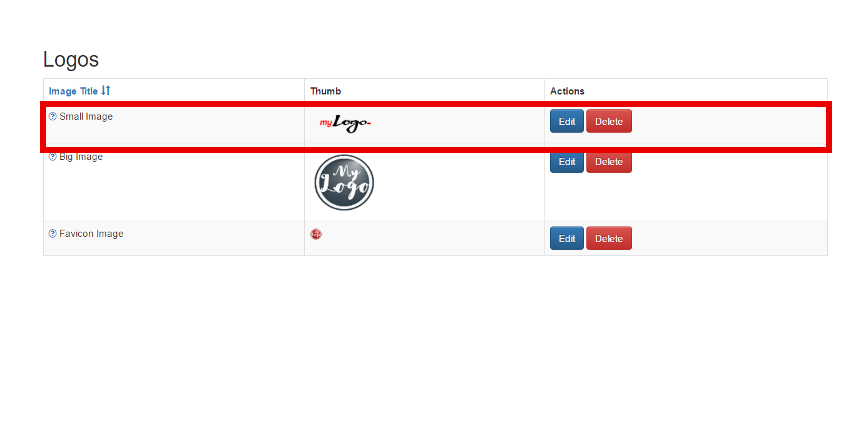Select the Big Image row title
863x431 pixels.
click(81, 157)
